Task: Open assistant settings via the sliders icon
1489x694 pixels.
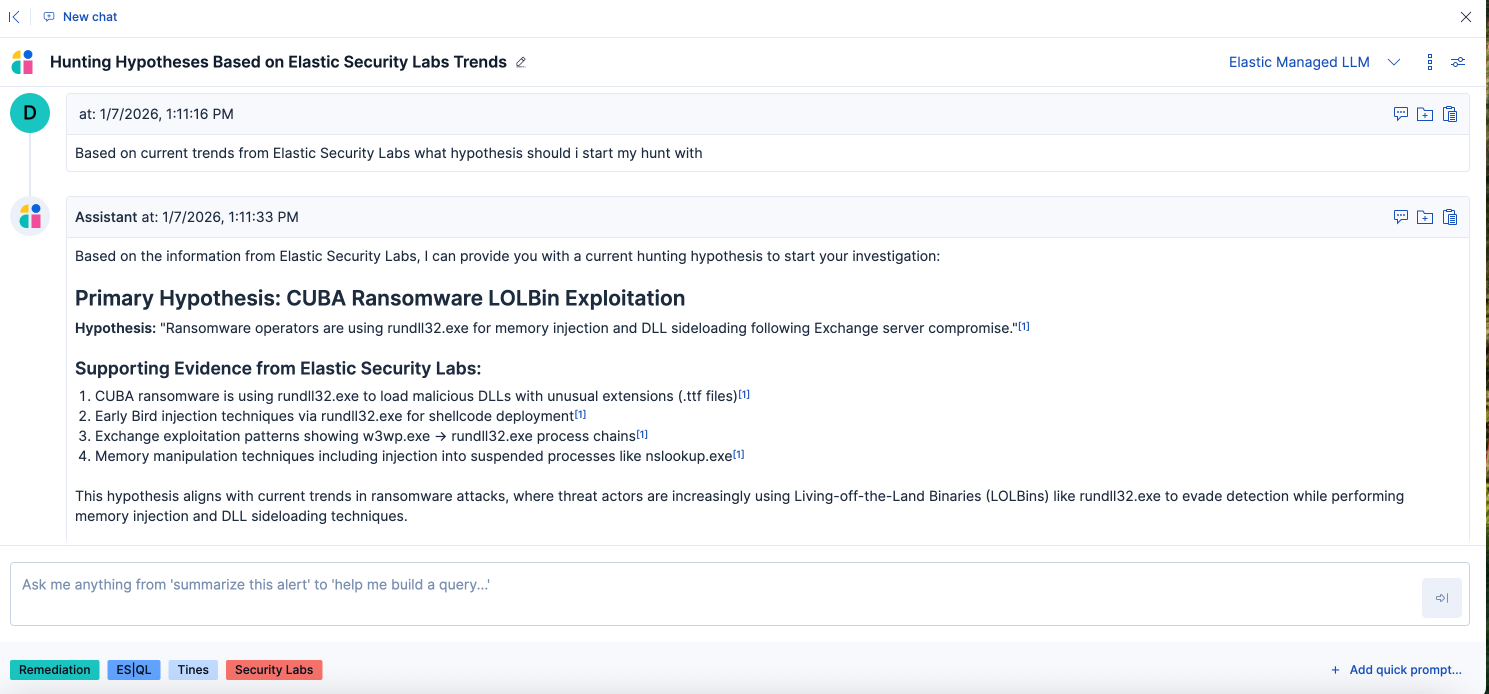Action: (1459, 62)
